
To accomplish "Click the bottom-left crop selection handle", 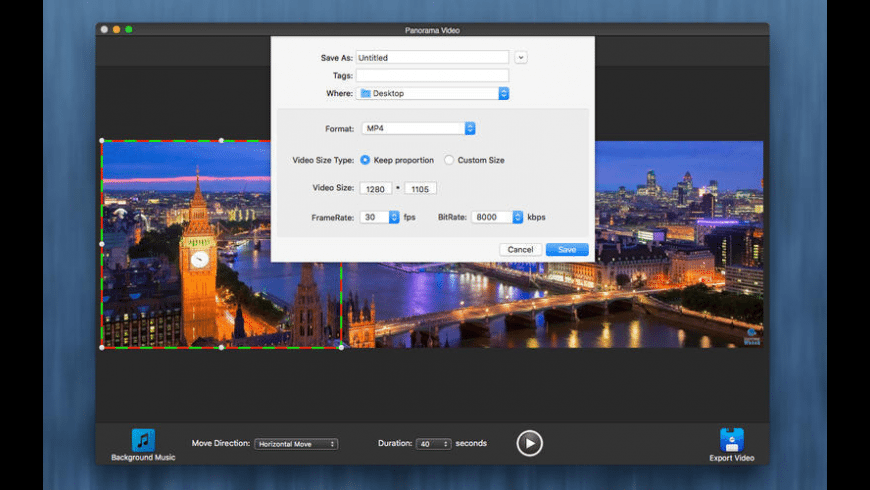I will click(x=102, y=347).
